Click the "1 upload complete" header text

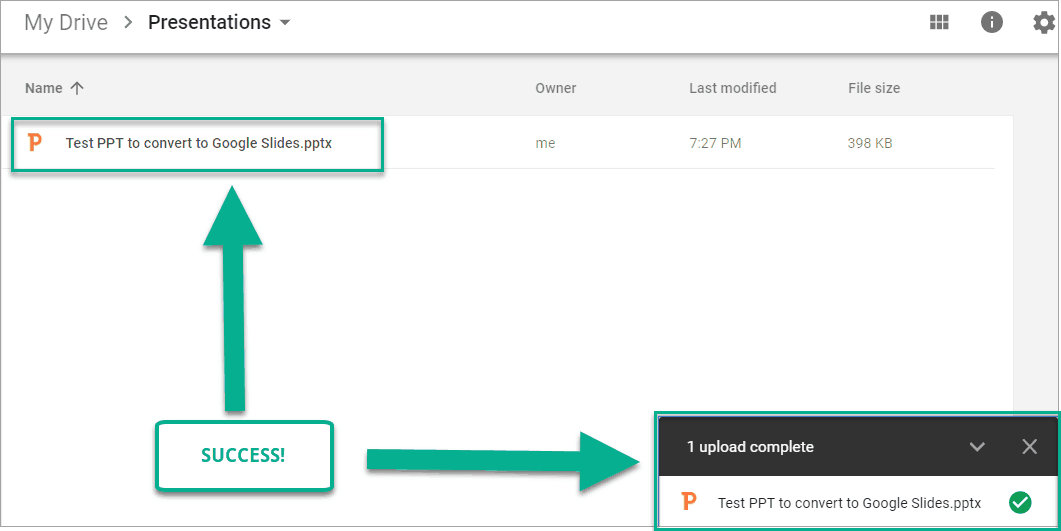[x=750, y=447]
